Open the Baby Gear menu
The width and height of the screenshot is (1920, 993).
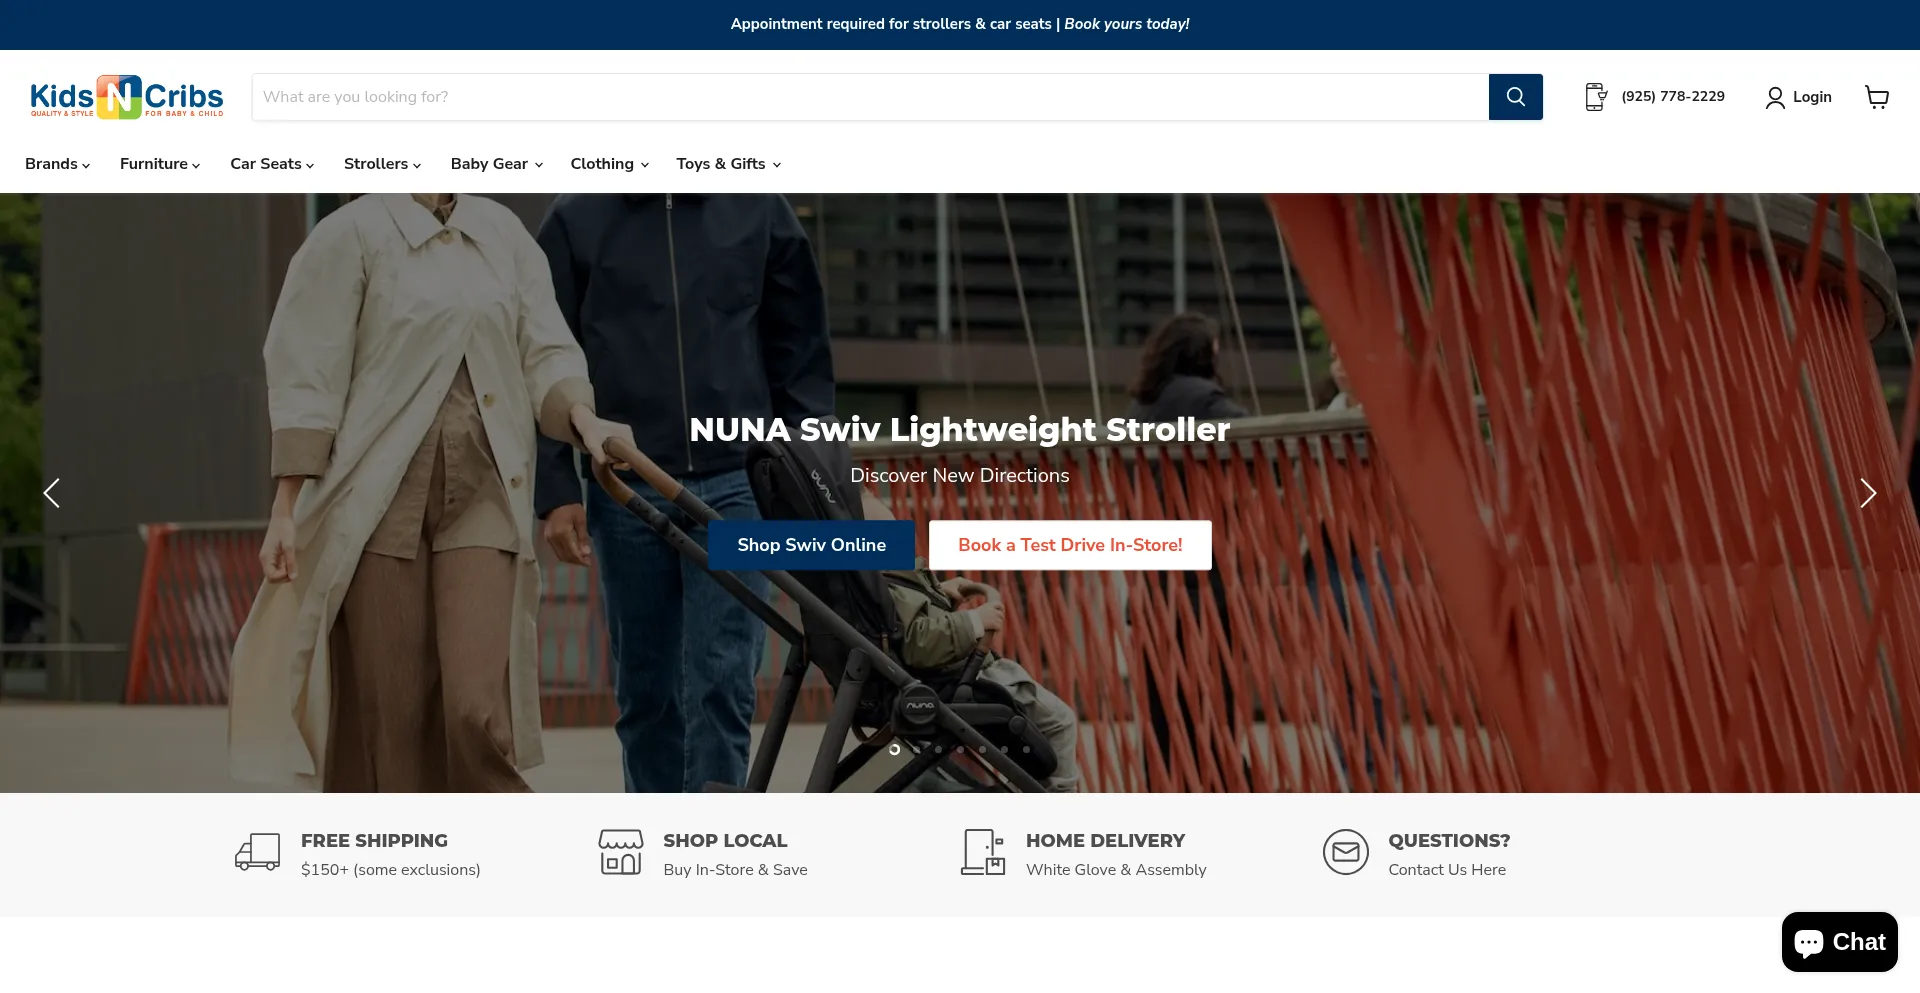[496, 164]
